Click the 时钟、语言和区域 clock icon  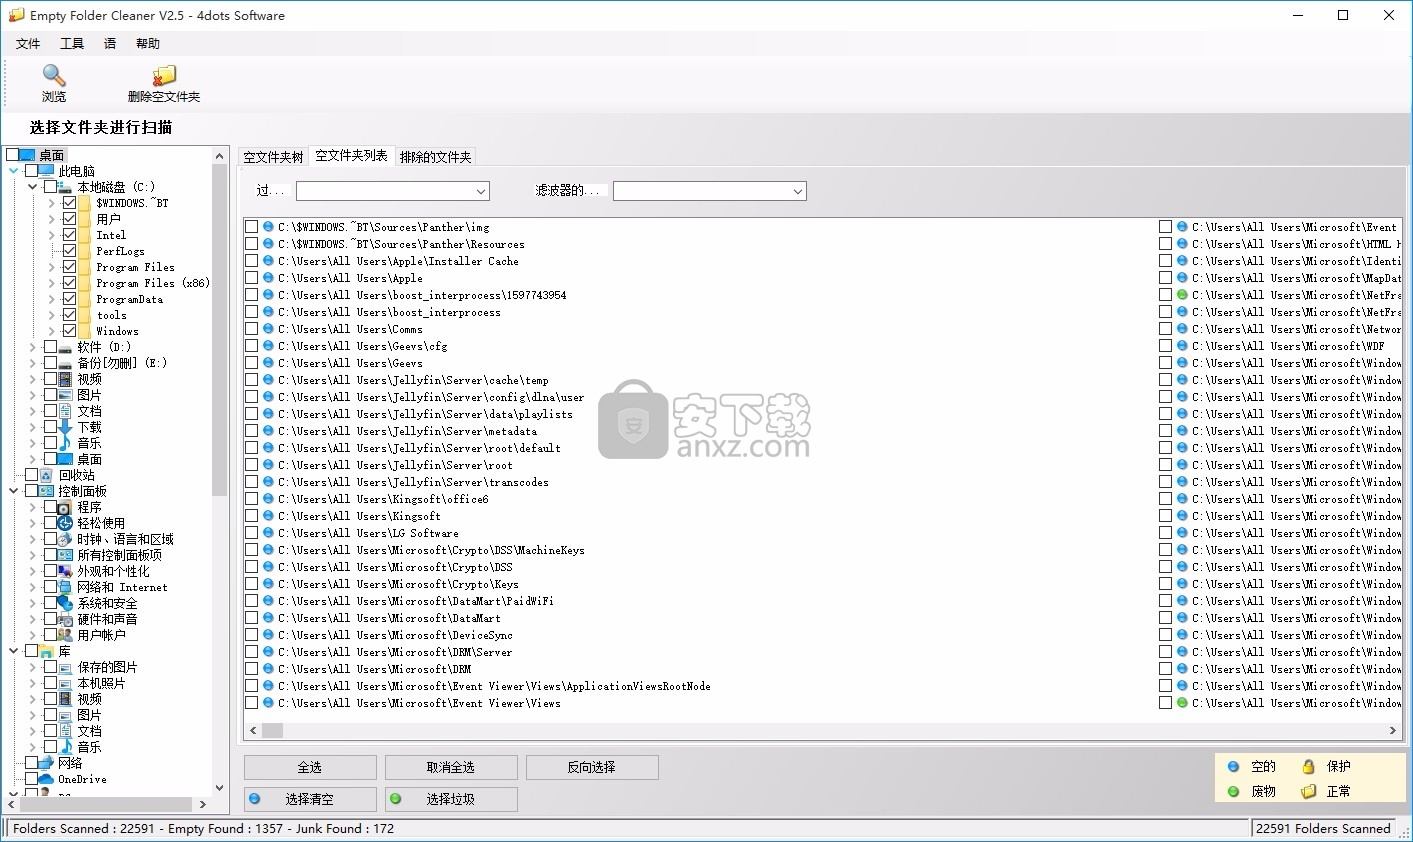coord(65,539)
